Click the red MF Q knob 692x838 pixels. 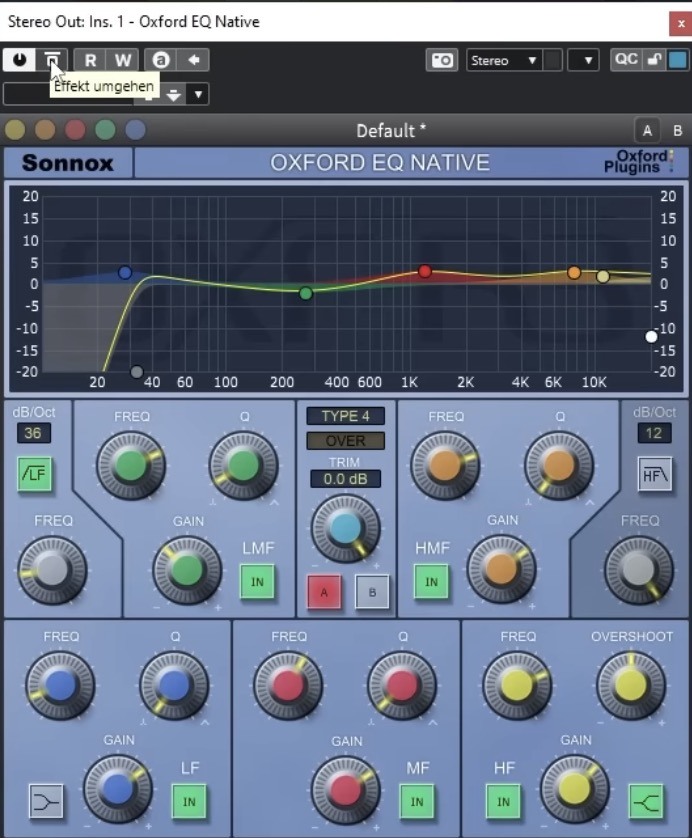pos(402,685)
